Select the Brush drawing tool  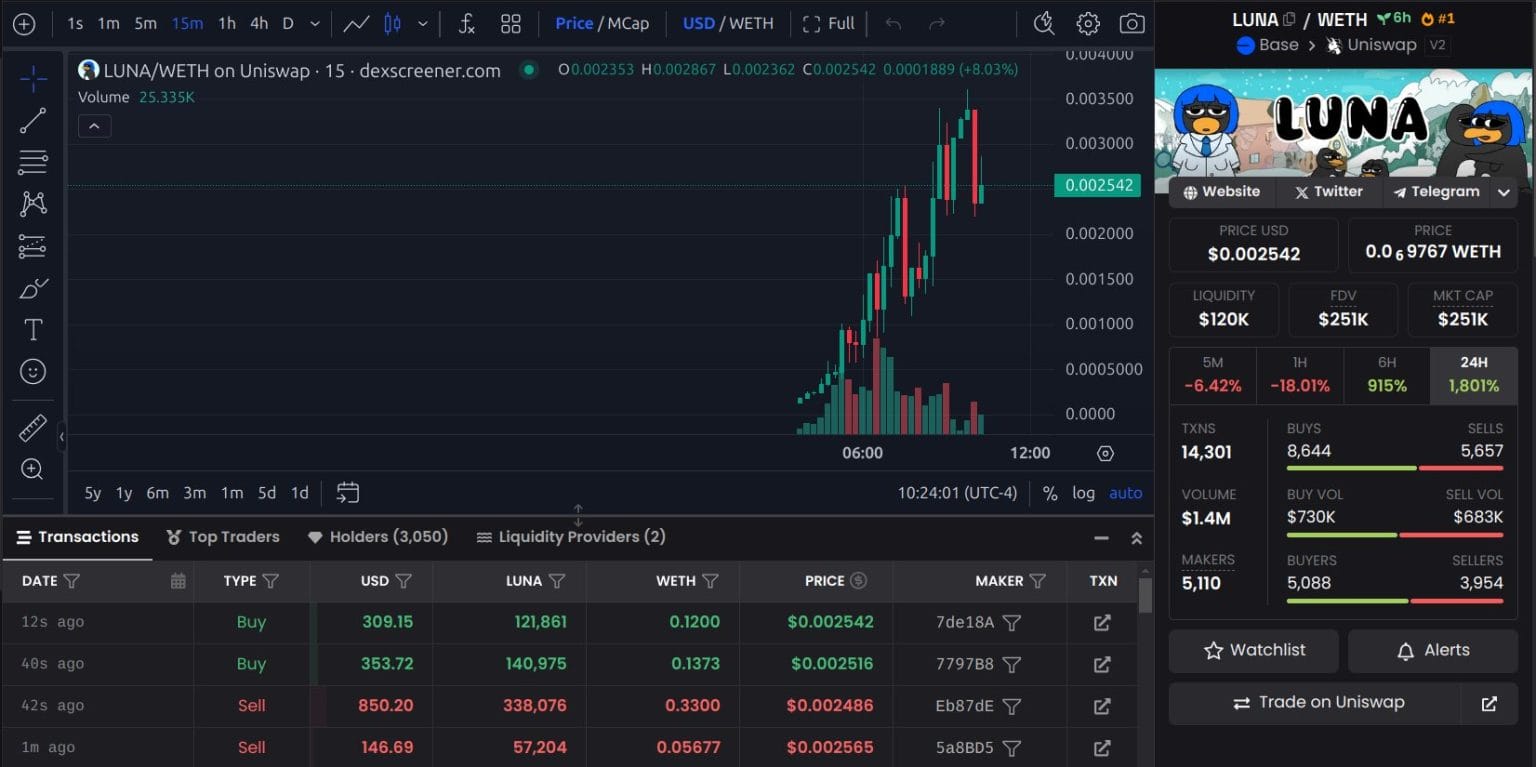click(33, 287)
